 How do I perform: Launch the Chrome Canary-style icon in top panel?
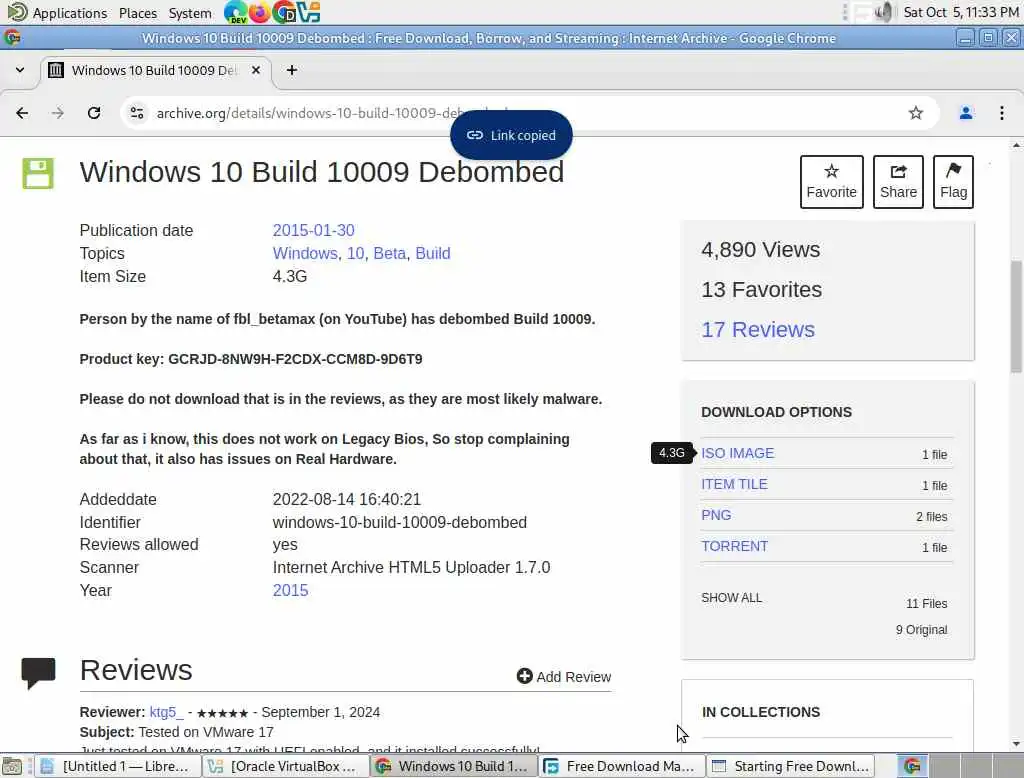coord(284,12)
